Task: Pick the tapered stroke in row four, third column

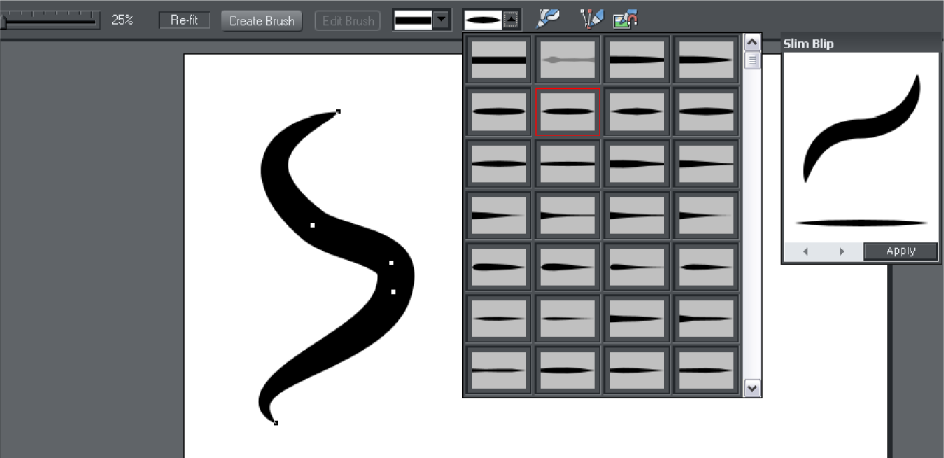Action: pyautogui.click(x=637, y=215)
